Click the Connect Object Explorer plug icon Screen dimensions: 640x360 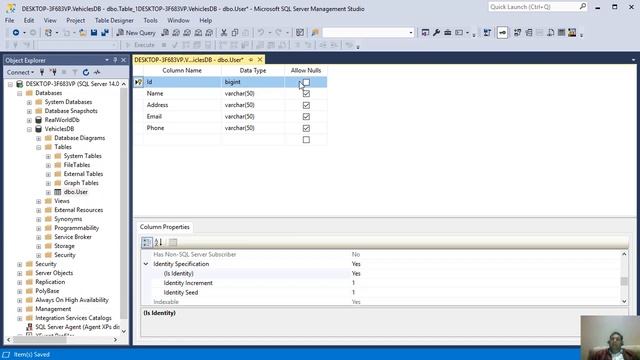(x=42, y=72)
